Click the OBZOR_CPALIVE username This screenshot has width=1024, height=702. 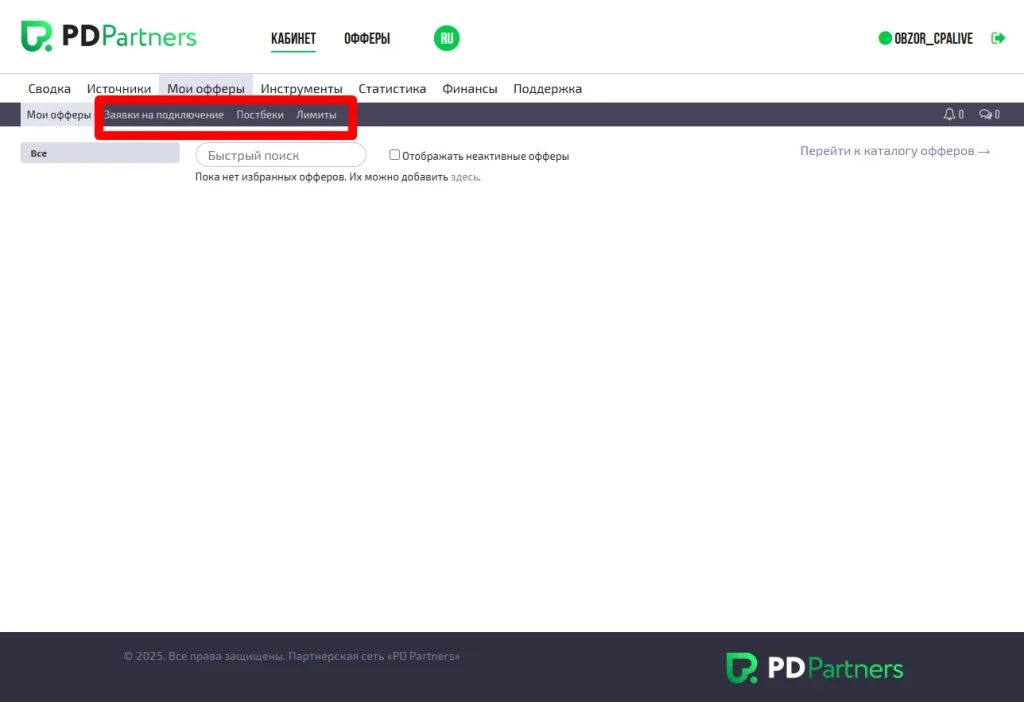(x=933, y=39)
